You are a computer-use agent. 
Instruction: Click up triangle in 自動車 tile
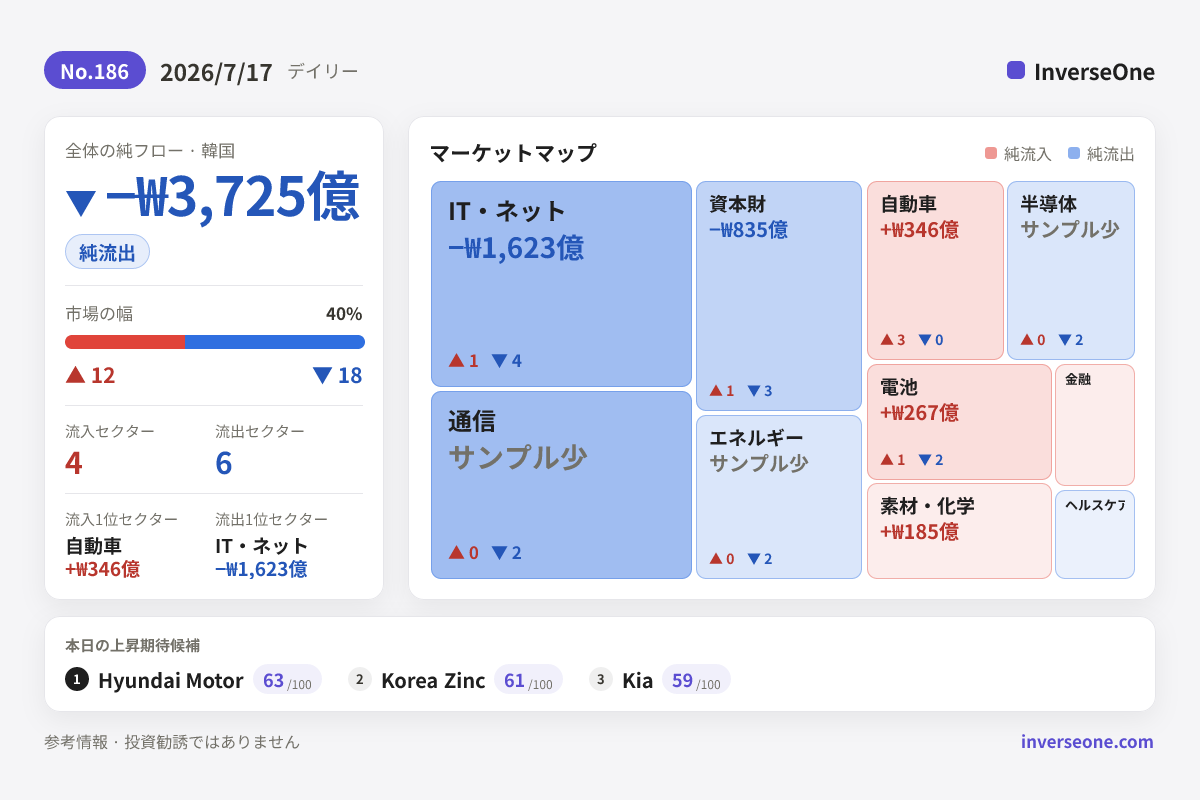point(887,339)
